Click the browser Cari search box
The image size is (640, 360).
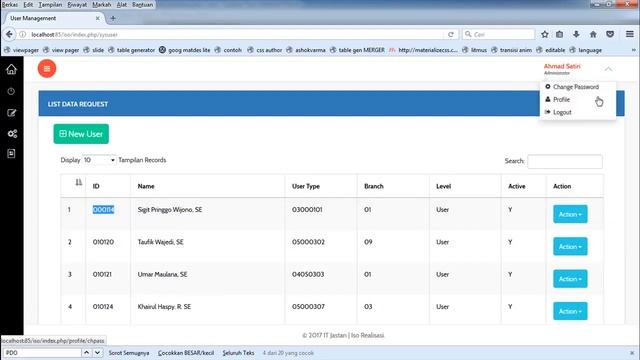[x=499, y=34]
